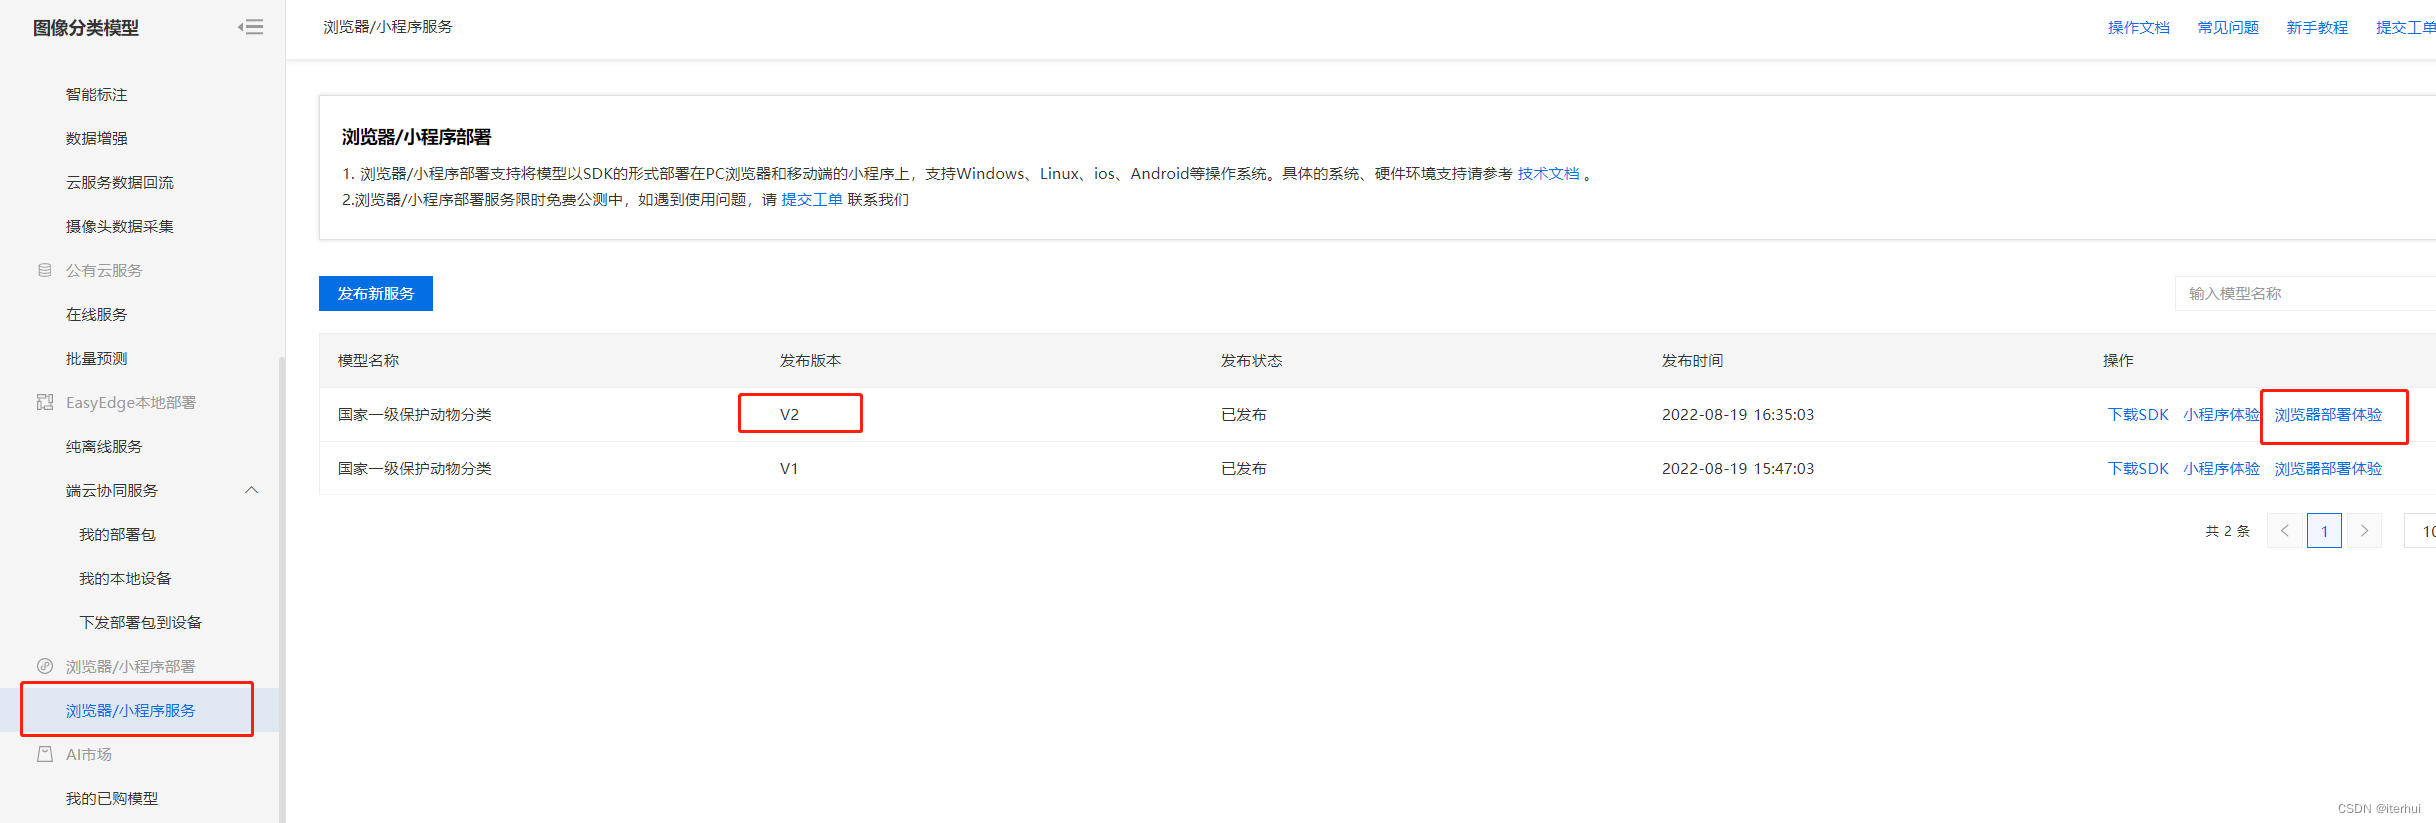This screenshot has height=823, width=2436.
Task: Click the AI市场 section header
Action: click(x=89, y=754)
